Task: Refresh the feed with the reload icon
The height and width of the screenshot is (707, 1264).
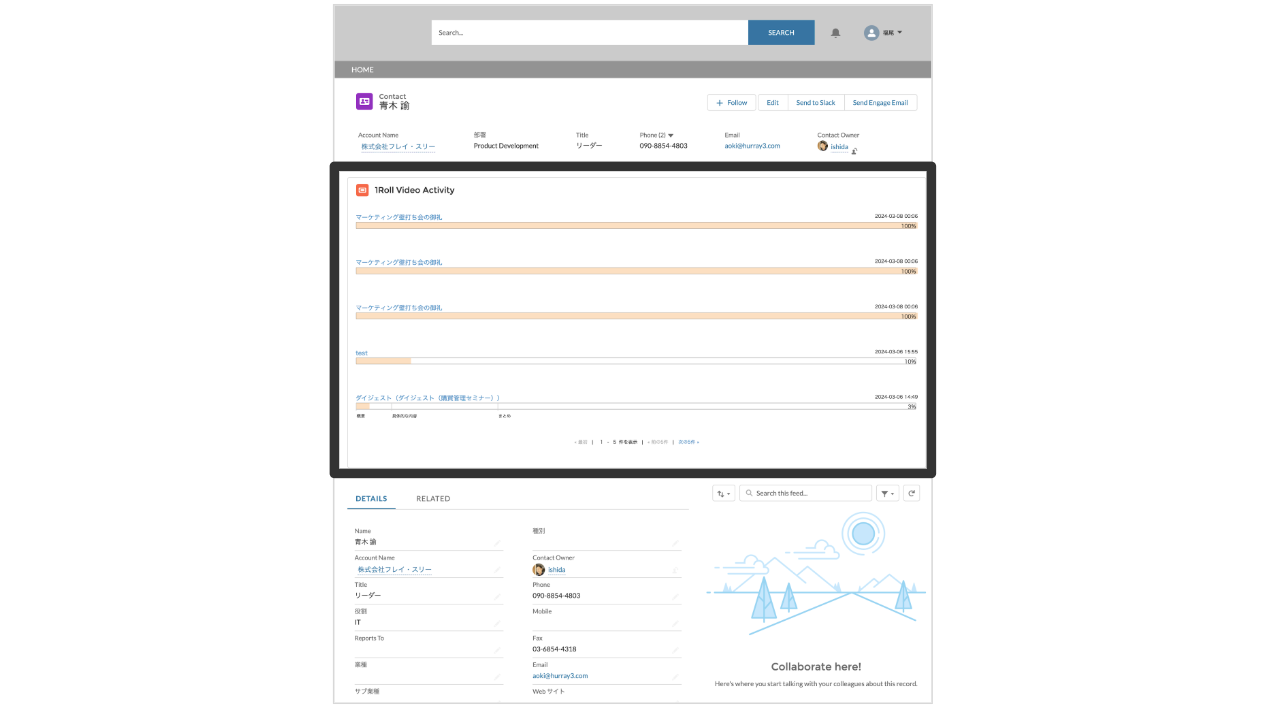Action: (x=911, y=493)
